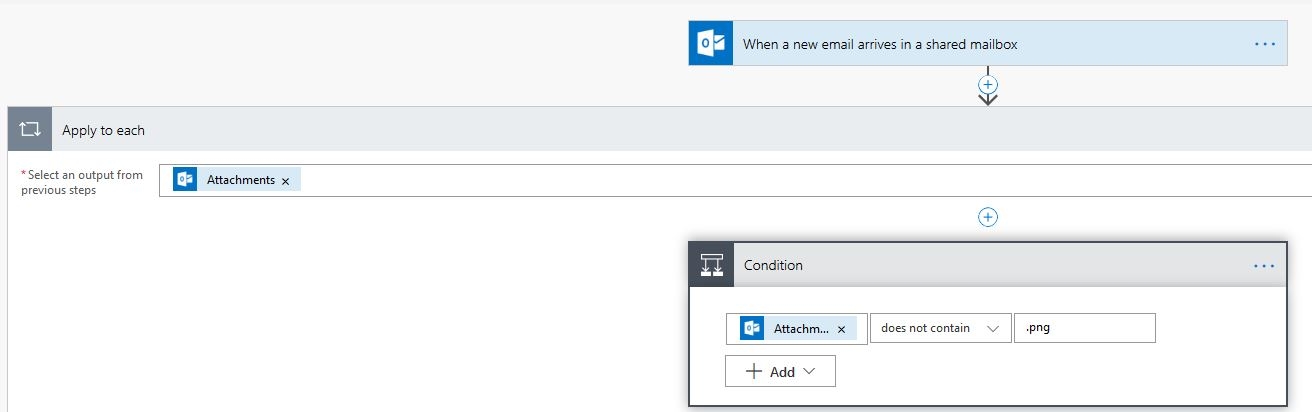Remove the Attachments token from the output field
The height and width of the screenshot is (412, 1312).
285,181
